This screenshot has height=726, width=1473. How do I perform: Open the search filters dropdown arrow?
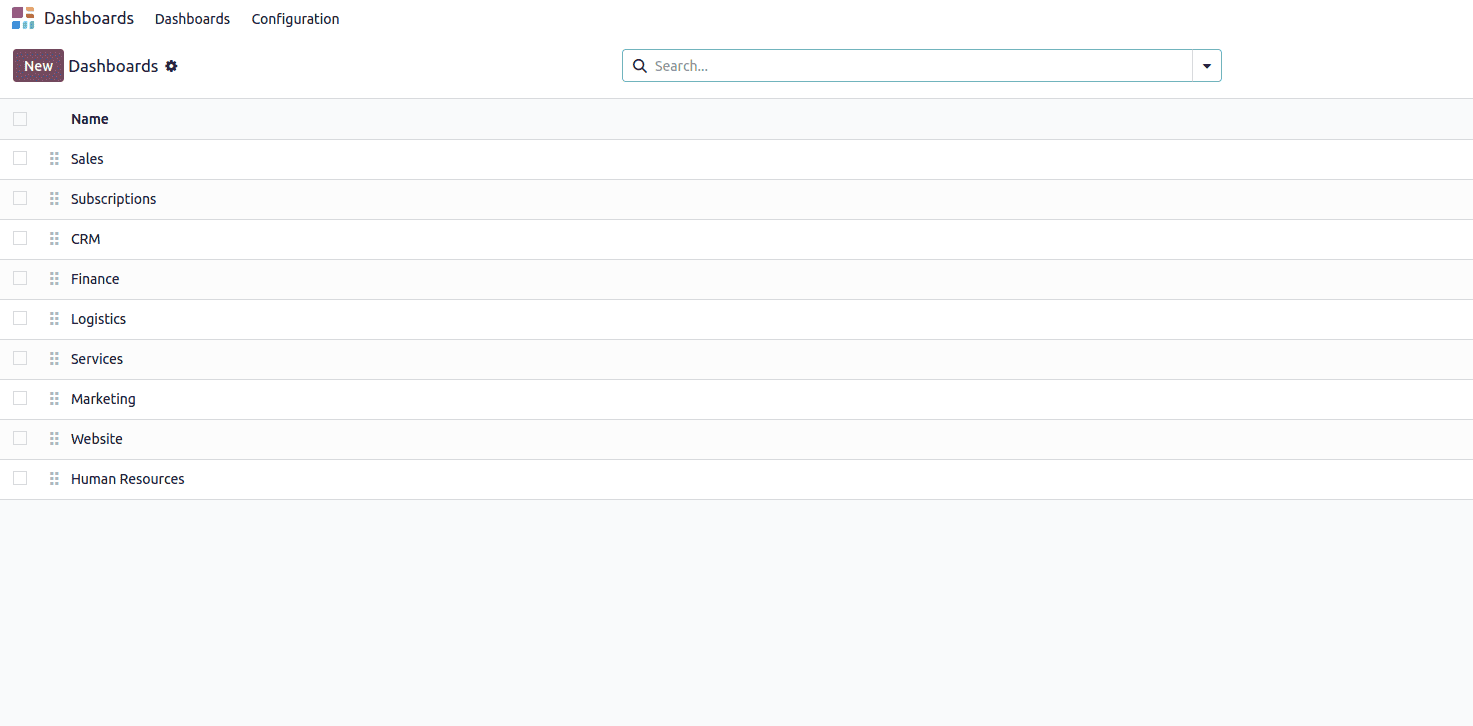pos(1206,65)
